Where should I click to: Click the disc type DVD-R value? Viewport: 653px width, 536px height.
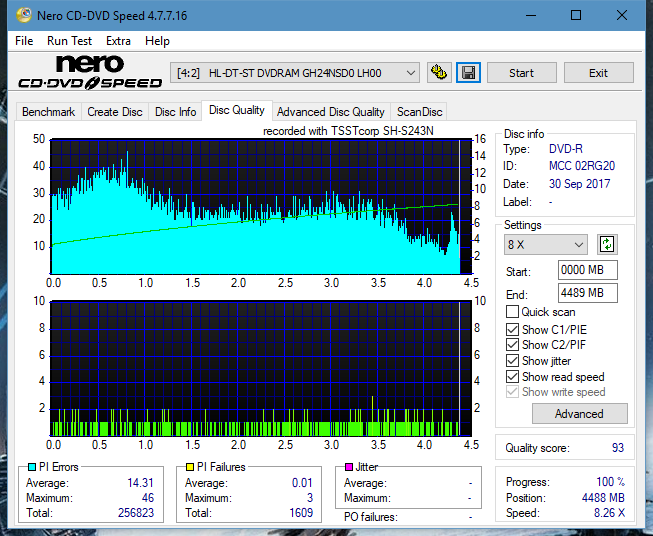[566, 149]
